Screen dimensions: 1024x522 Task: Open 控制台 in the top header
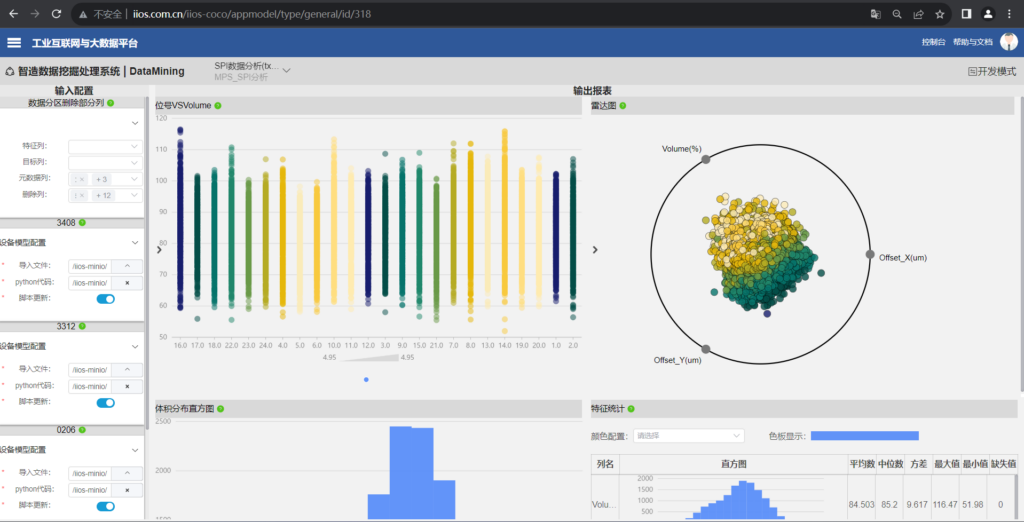click(x=933, y=42)
